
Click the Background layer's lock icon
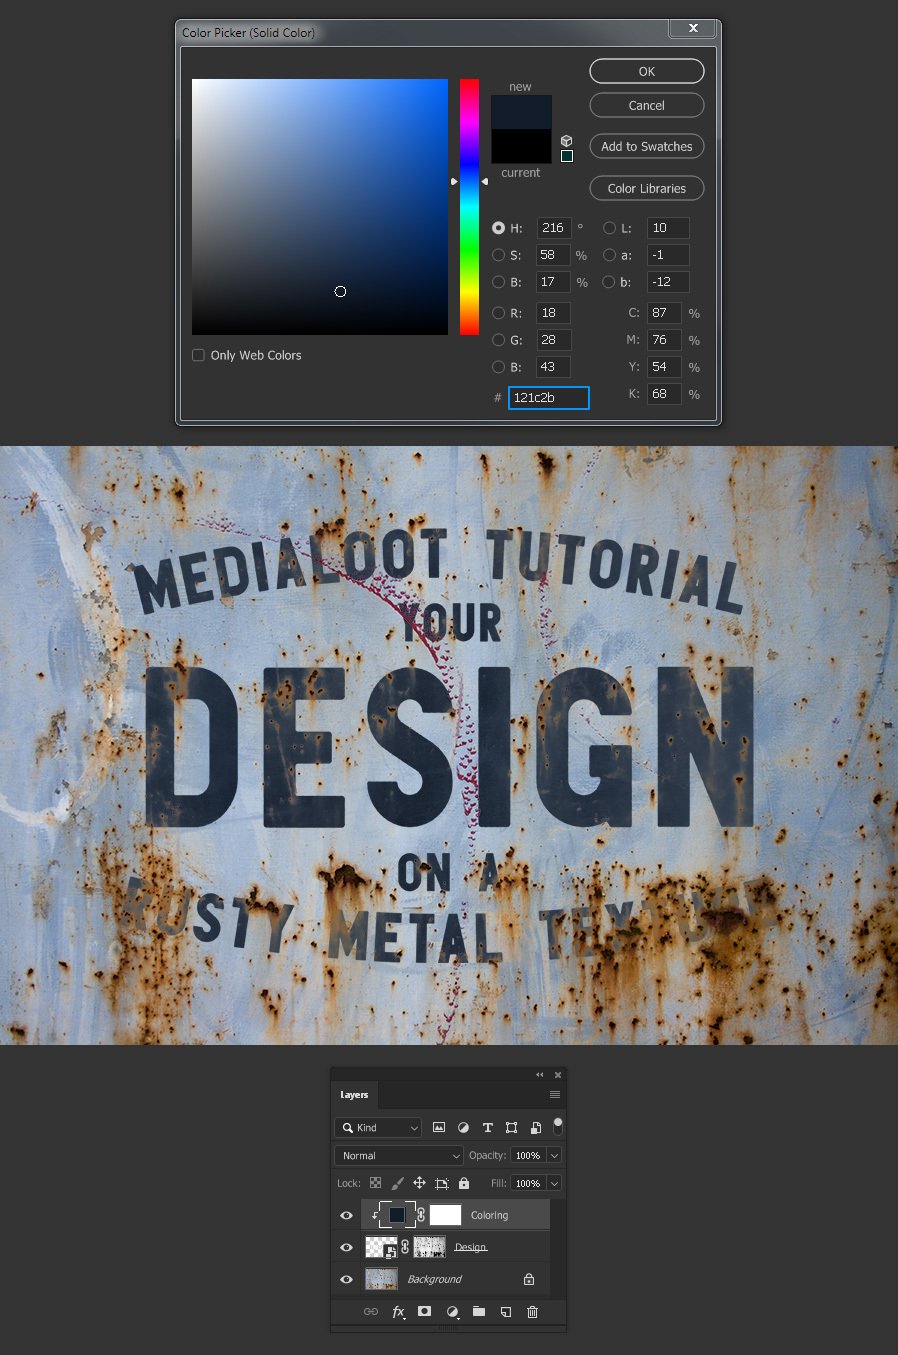529,1279
